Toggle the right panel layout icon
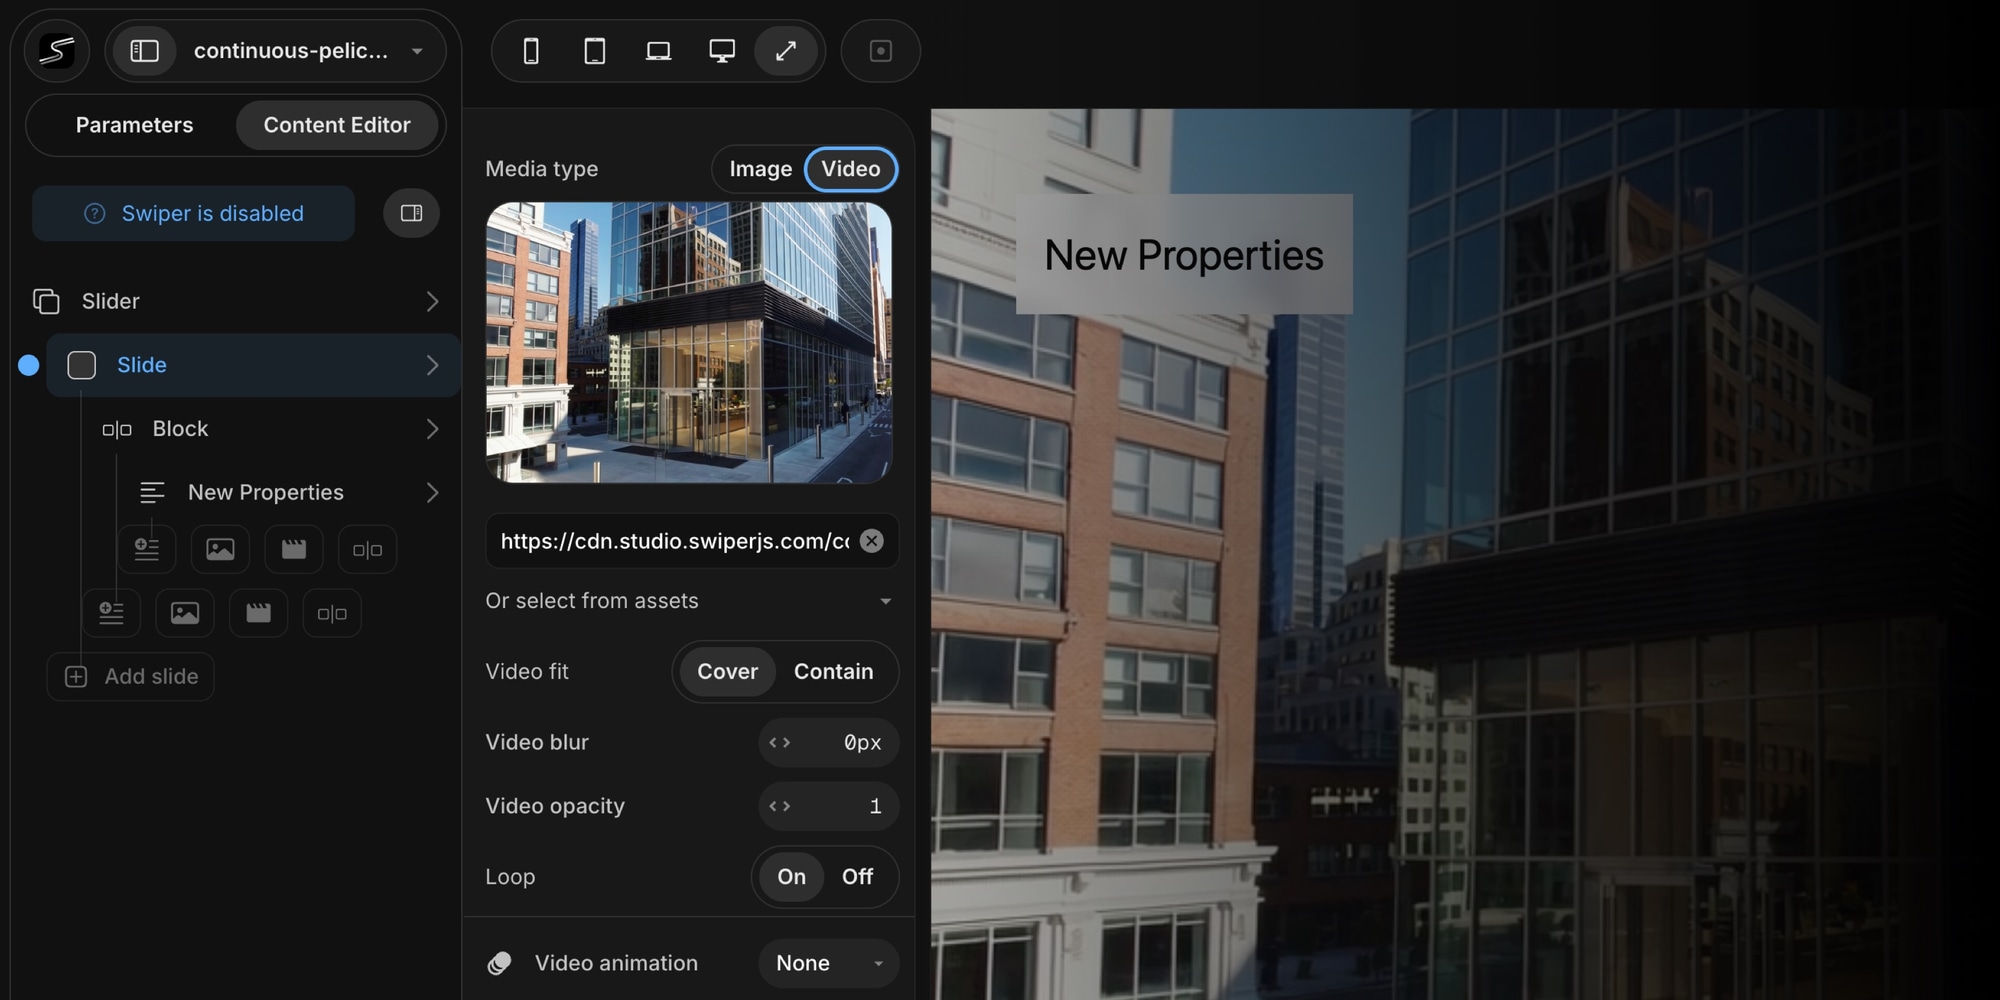Screen dimensions: 2000x1000 (x=411, y=213)
